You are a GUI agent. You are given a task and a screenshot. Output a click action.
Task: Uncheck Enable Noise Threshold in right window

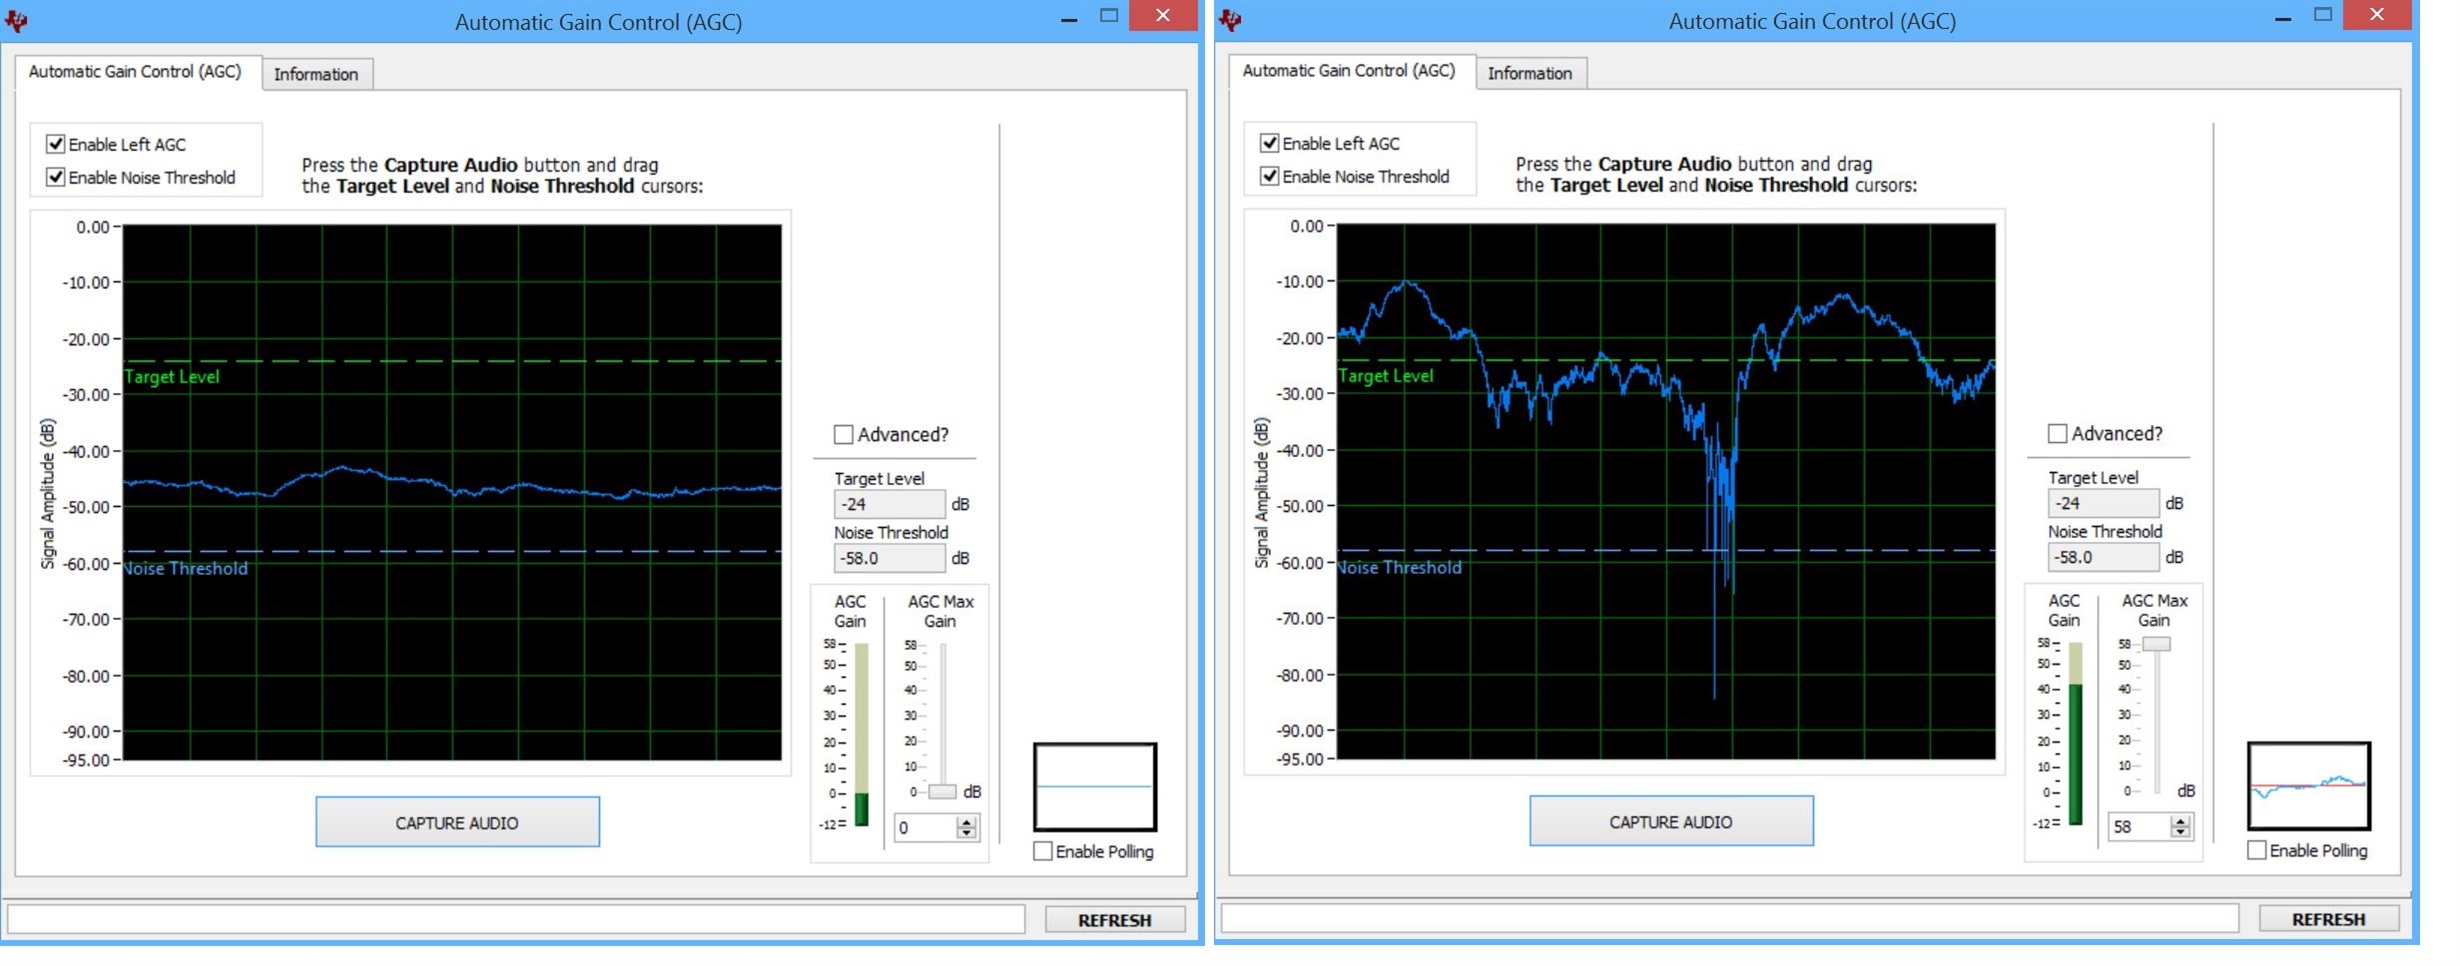[1270, 176]
